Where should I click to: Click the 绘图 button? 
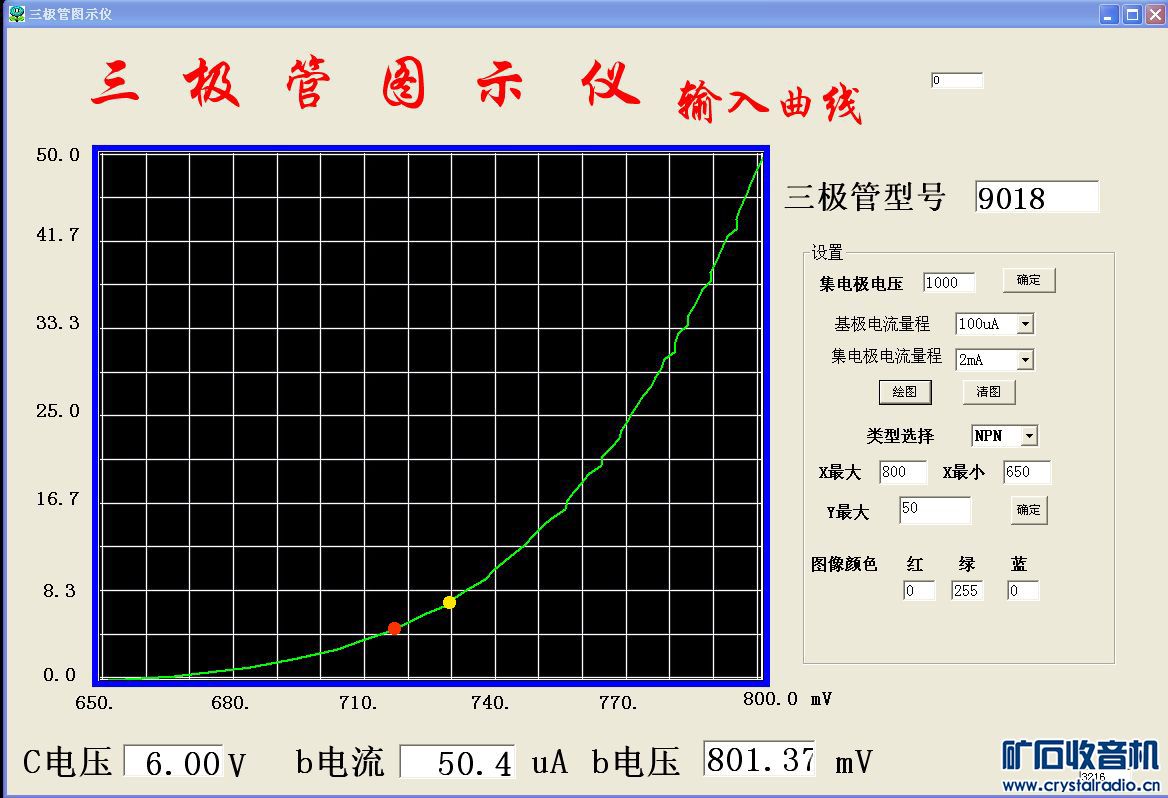coord(905,392)
